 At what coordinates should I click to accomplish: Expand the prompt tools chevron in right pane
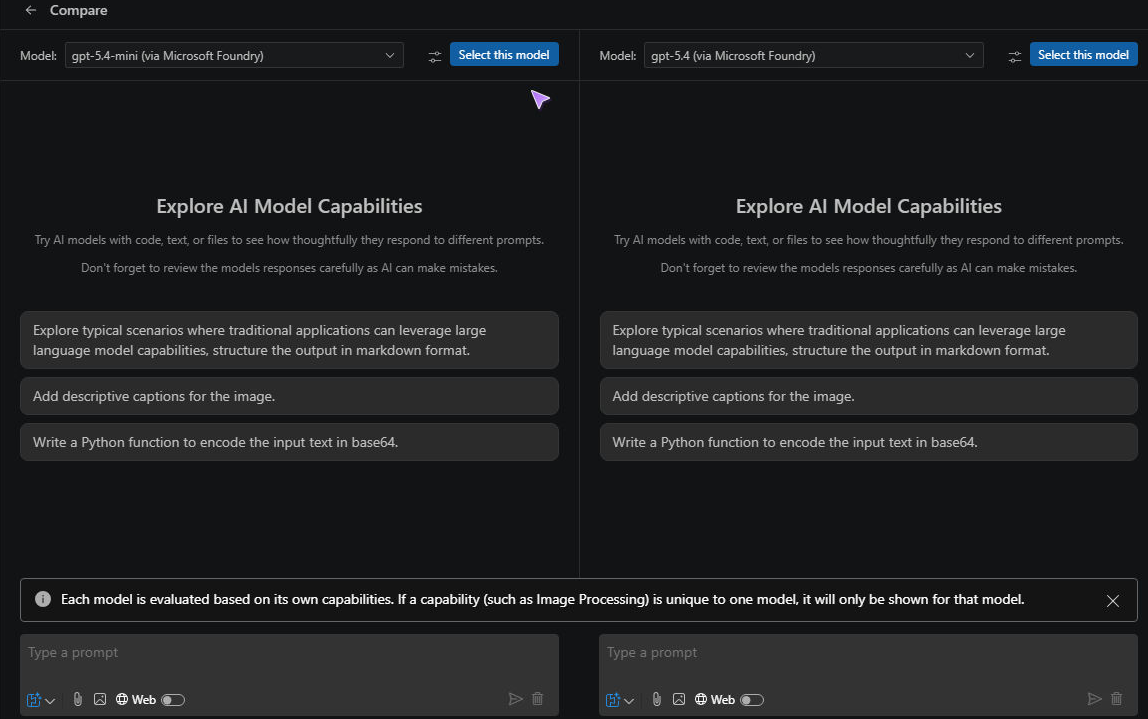click(629, 701)
